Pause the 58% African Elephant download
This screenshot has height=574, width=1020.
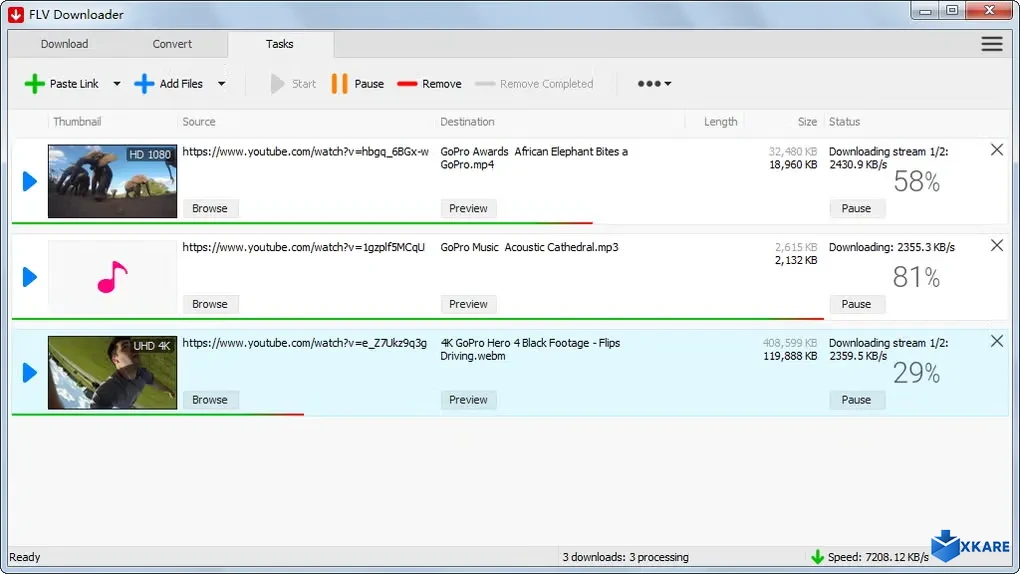856,208
